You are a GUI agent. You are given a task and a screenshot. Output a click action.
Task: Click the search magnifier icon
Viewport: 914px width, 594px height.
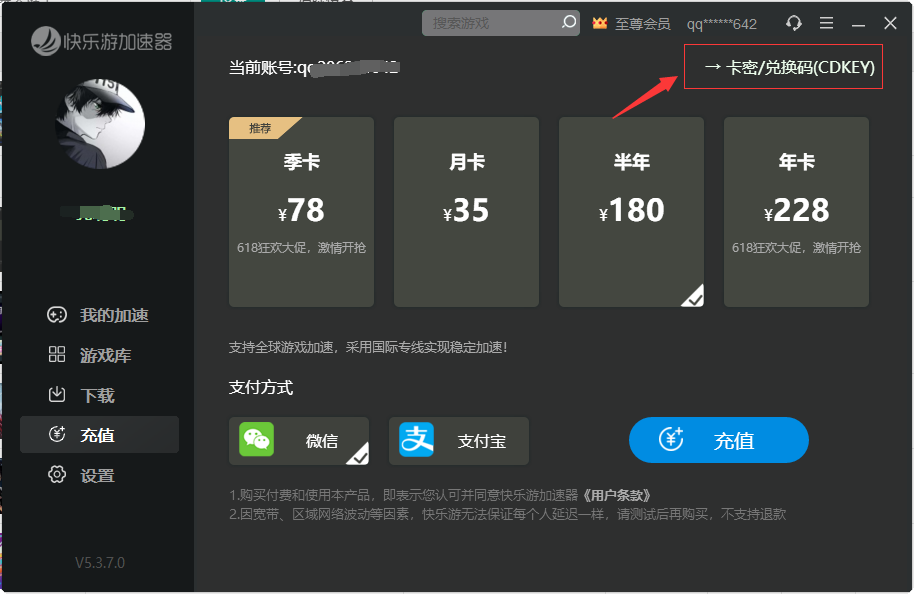[568, 22]
